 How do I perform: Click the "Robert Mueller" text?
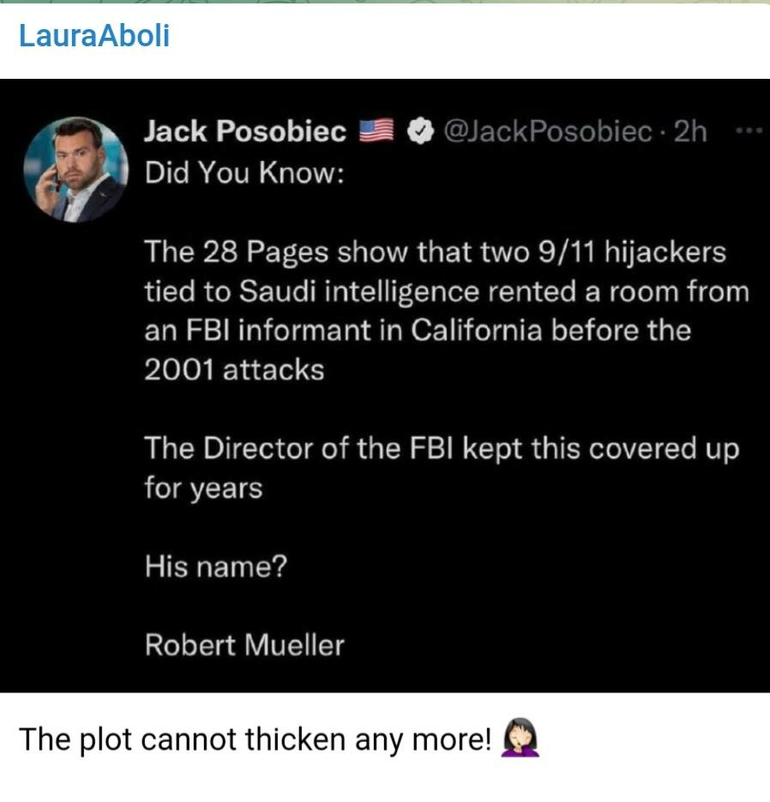244,645
